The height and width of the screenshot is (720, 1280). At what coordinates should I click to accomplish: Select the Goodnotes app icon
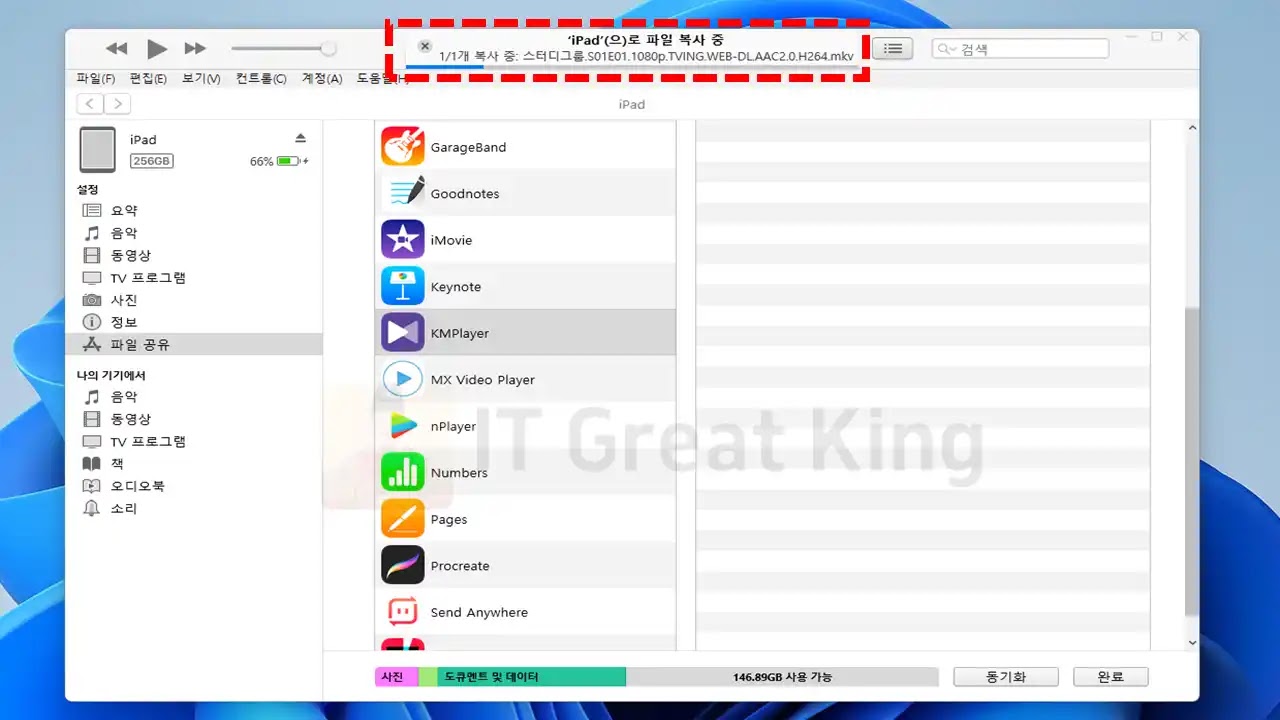[x=403, y=193]
